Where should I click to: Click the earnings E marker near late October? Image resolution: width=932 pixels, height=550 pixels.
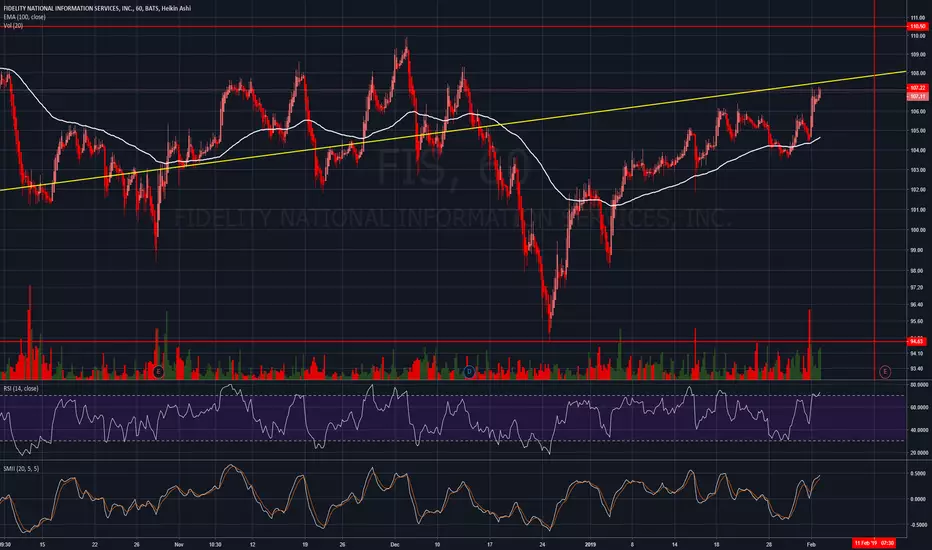[x=158, y=372]
